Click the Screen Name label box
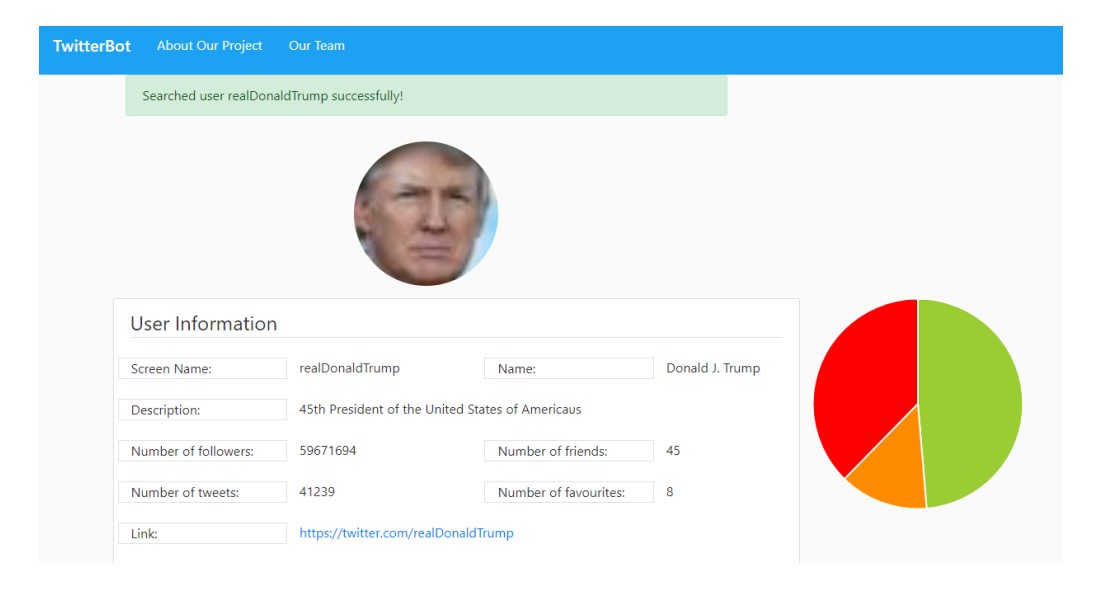 202,368
